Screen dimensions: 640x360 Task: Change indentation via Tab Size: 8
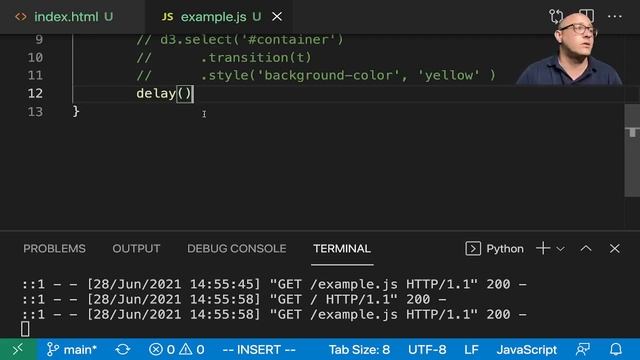pyautogui.click(x=359, y=350)
